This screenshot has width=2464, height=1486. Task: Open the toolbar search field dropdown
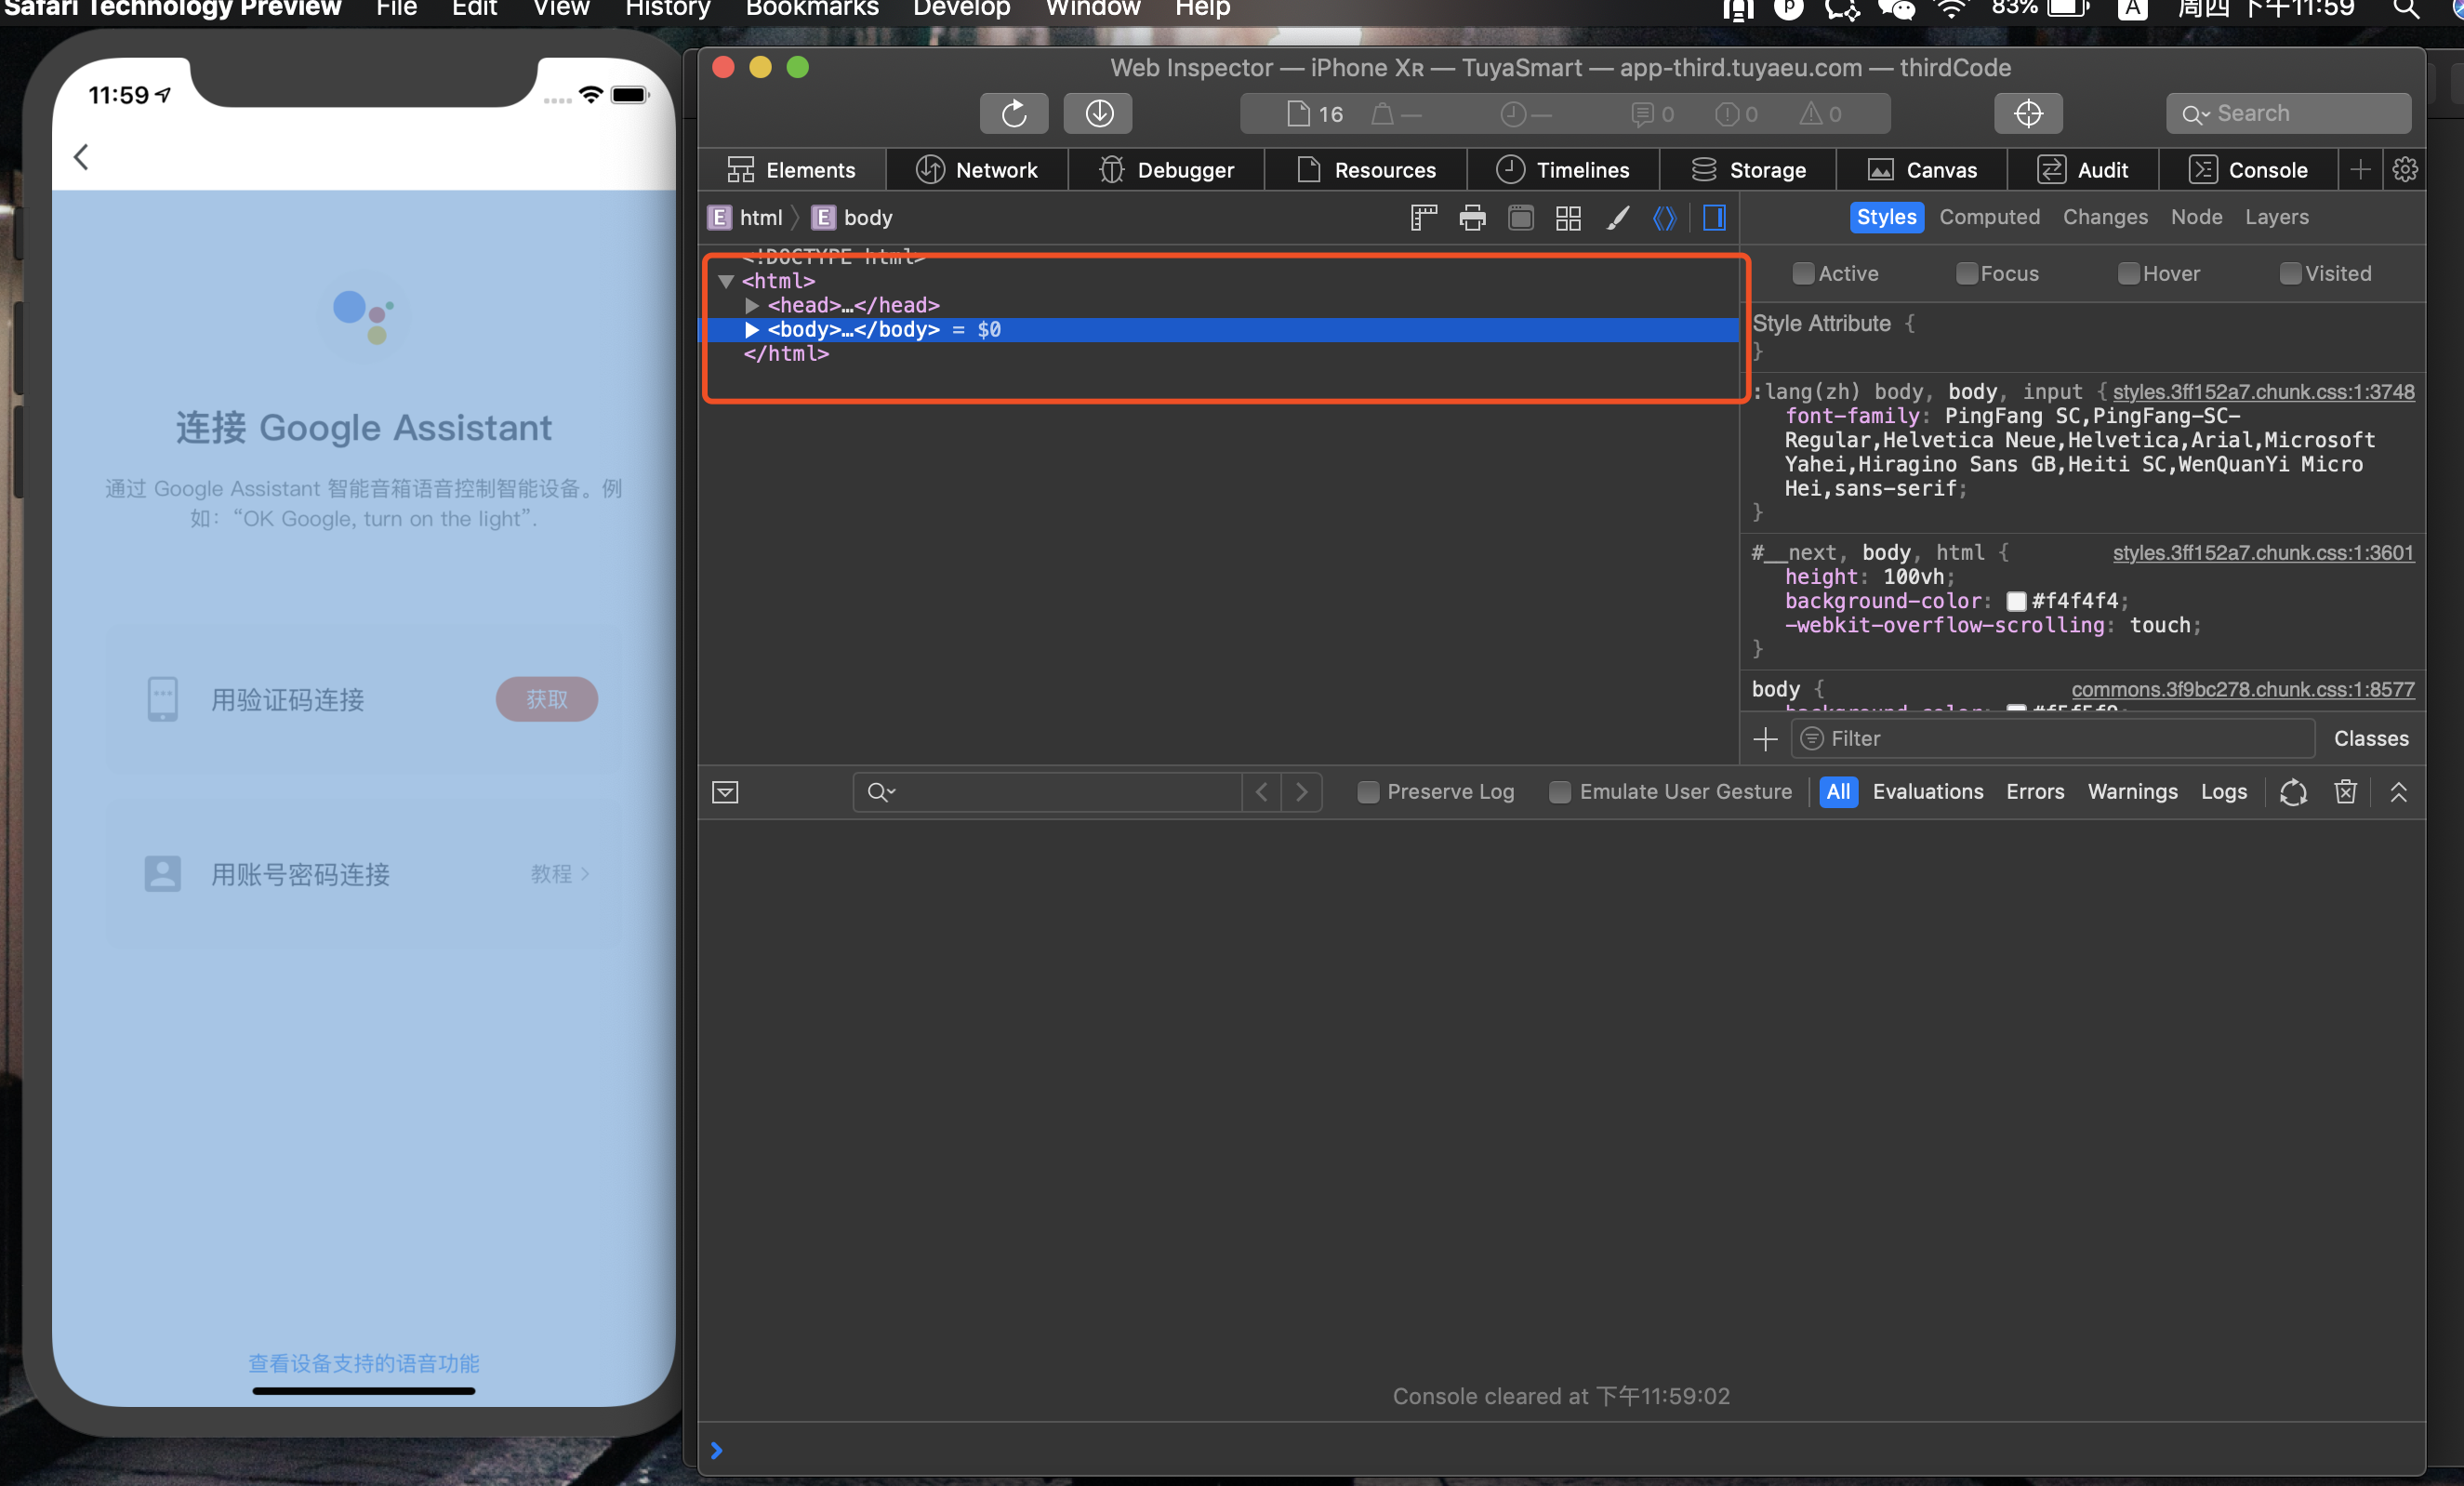(x=2196, y=114)
